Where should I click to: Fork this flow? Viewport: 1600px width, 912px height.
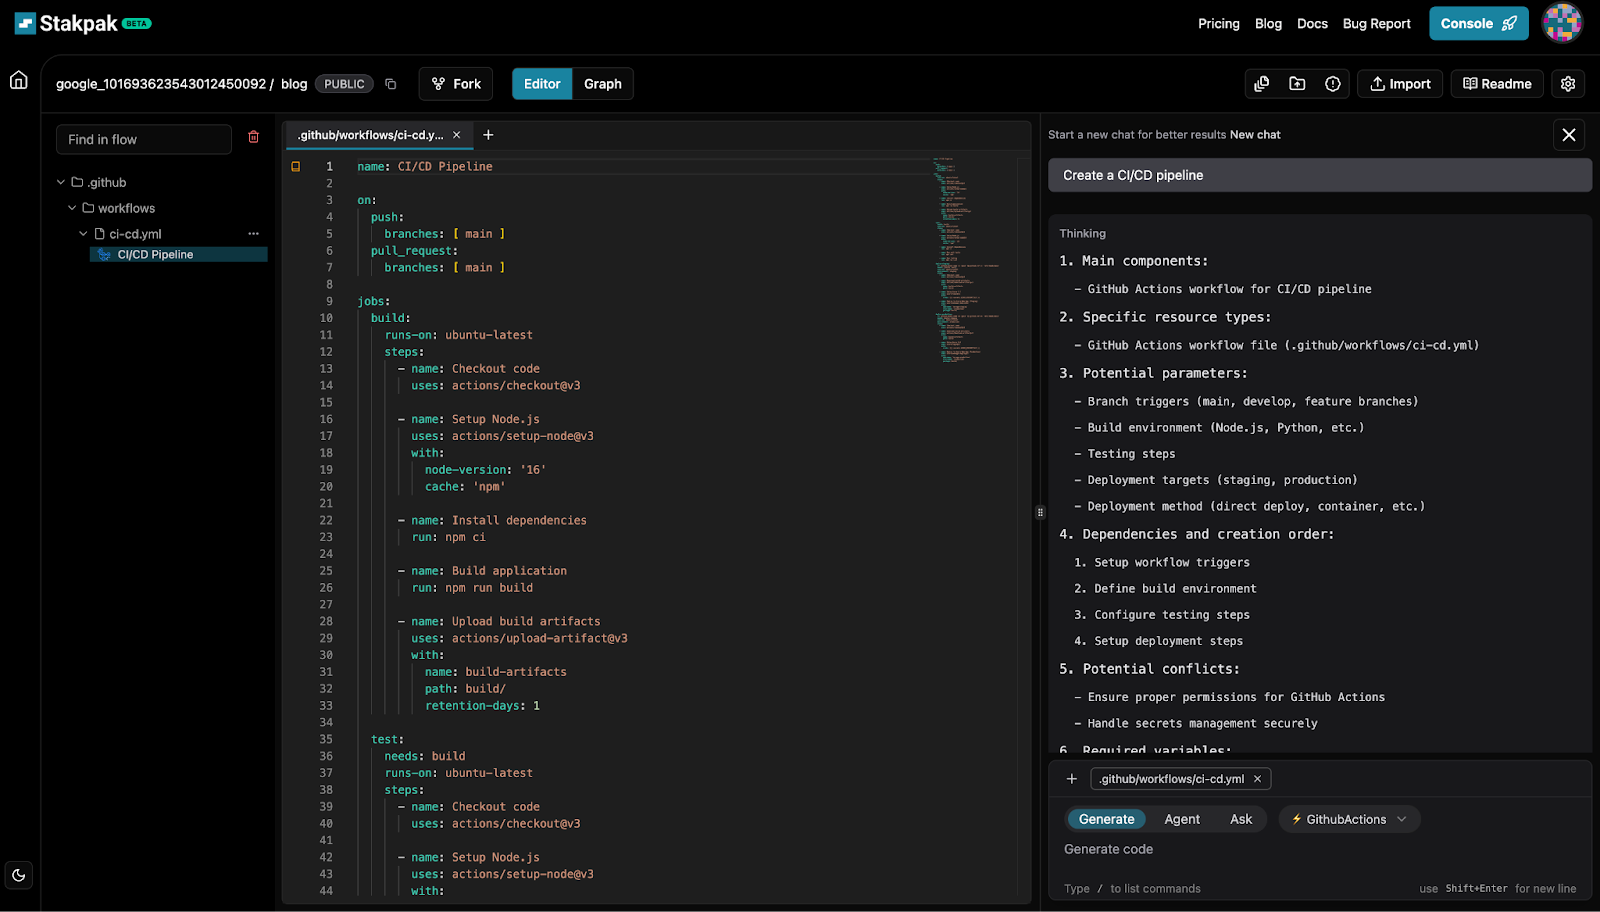456,84
